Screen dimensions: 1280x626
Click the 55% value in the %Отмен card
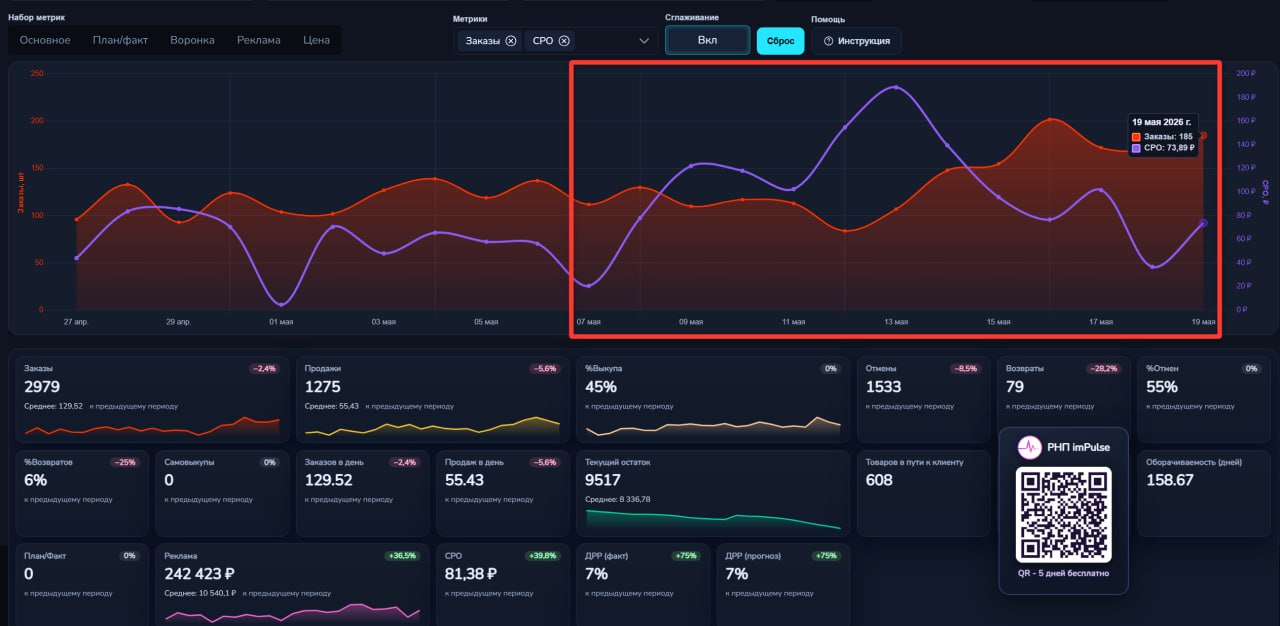[x=1162, y=387]
